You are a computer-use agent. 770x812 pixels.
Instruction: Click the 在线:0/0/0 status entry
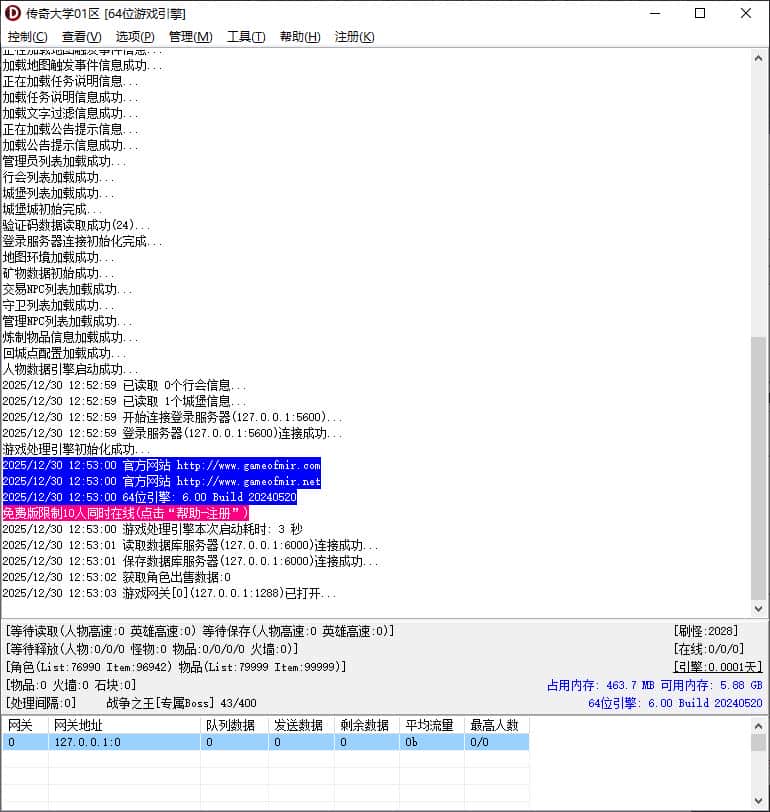(x=709, y=649)
